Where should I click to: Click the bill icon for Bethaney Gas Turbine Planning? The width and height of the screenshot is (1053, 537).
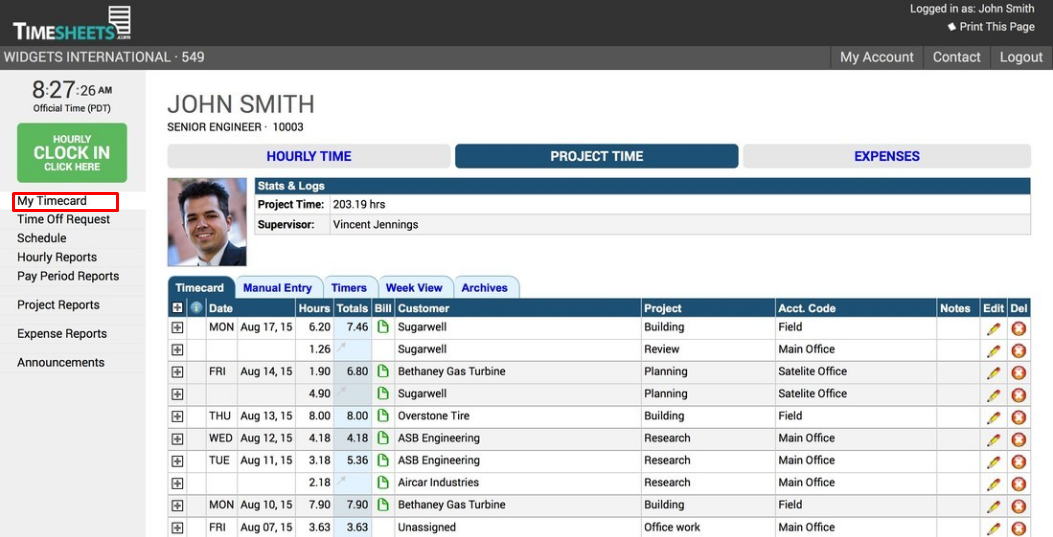pos(382,372)
